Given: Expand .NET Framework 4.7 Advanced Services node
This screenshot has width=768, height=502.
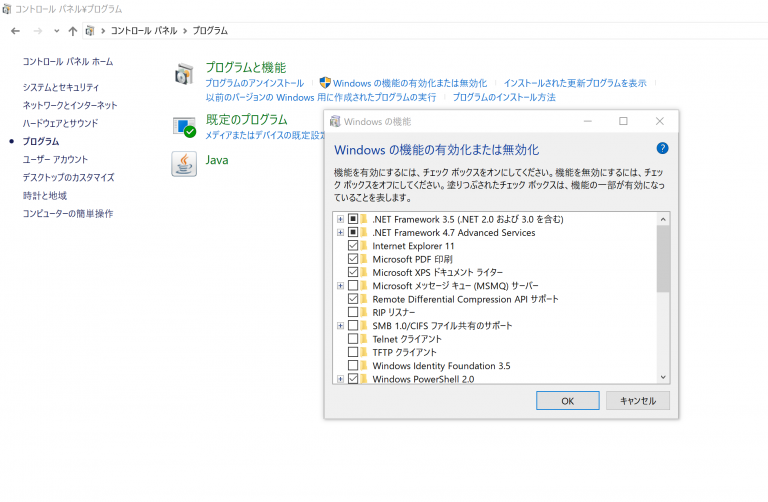Looking at the screenshot, I should 340,232.
